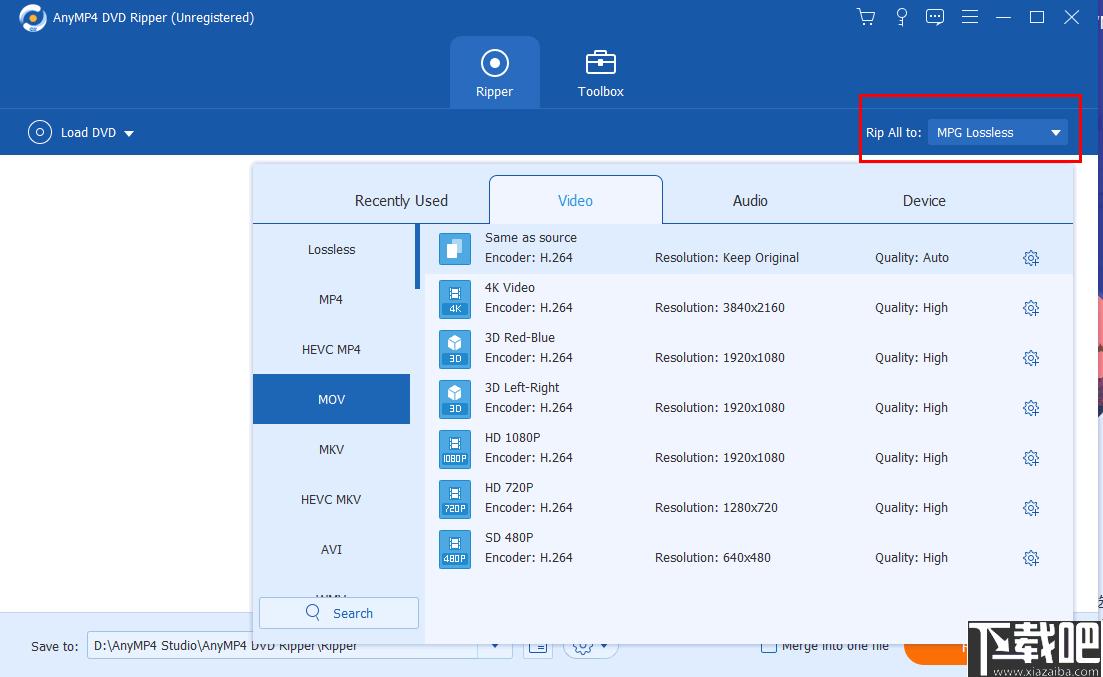Expand the Save to path dropdown
Viewport: 1103px width, 677px height.
pyautogui.click(x=495, y=646)
